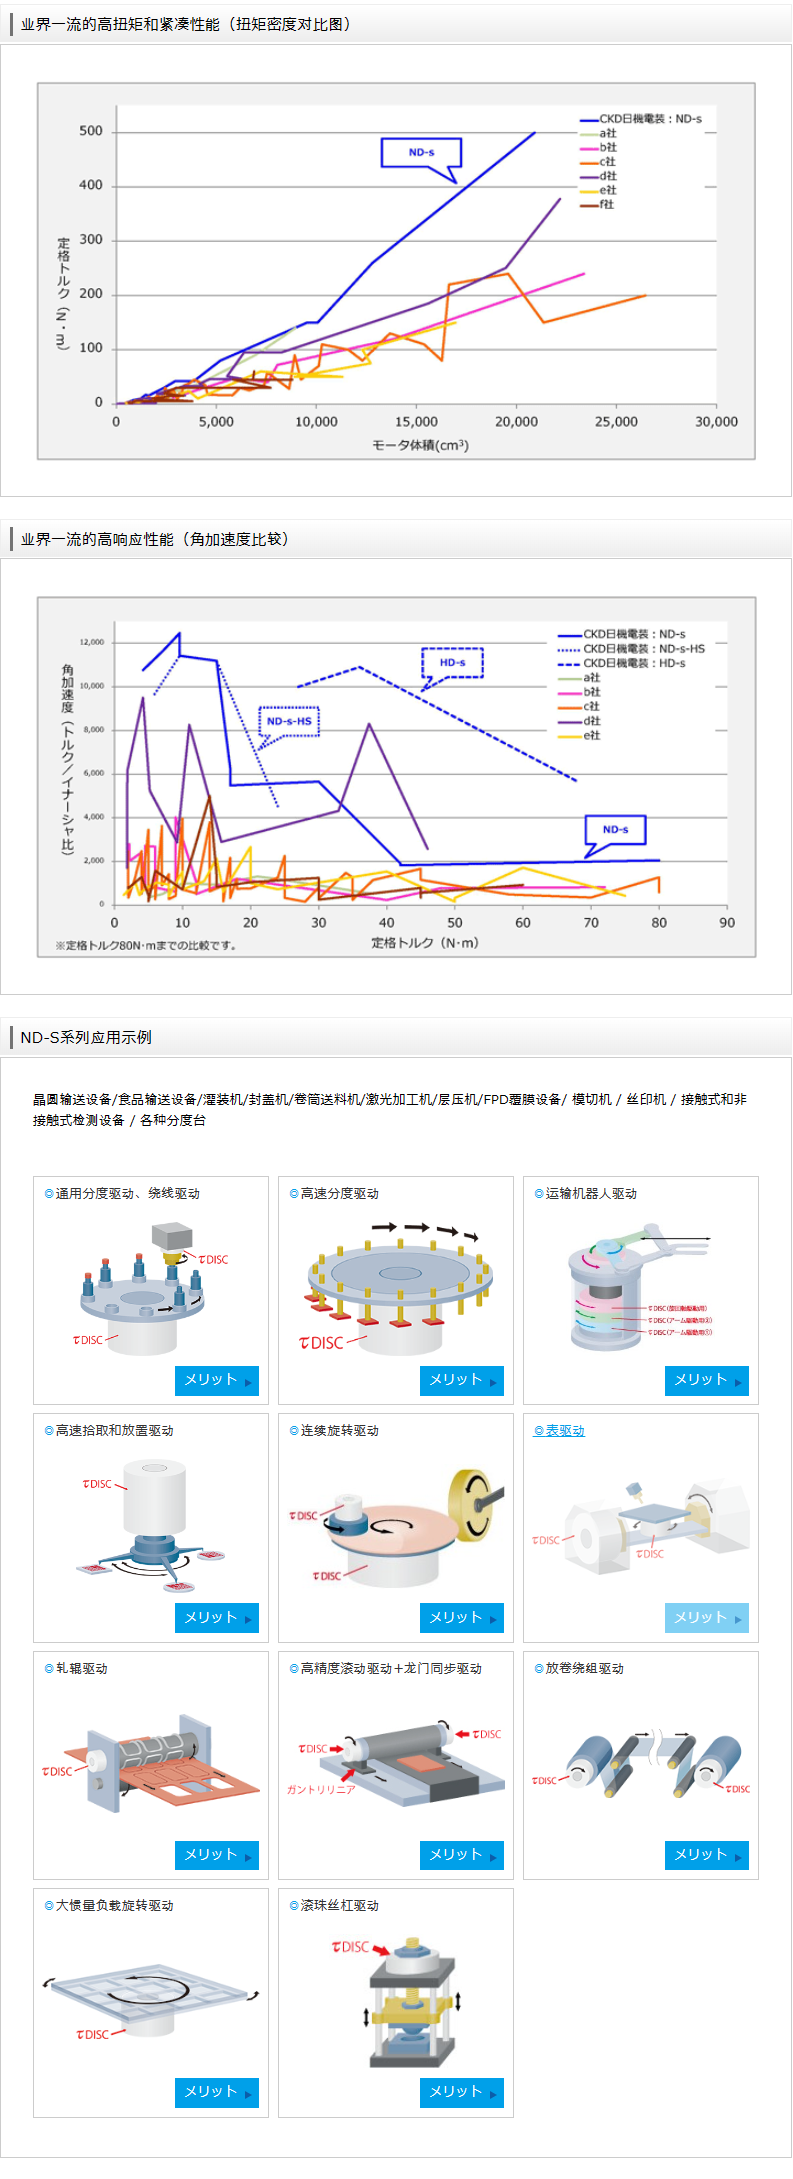
Task: Click メリット button under 大惯量负载旋转驱动
Action: click(216, 2092)
